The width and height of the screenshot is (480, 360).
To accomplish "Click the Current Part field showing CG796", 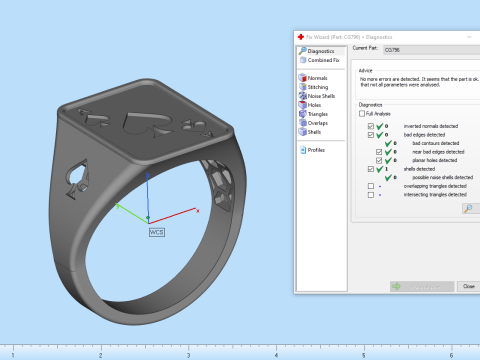I will pyautogui.click(x=432, y=50).
